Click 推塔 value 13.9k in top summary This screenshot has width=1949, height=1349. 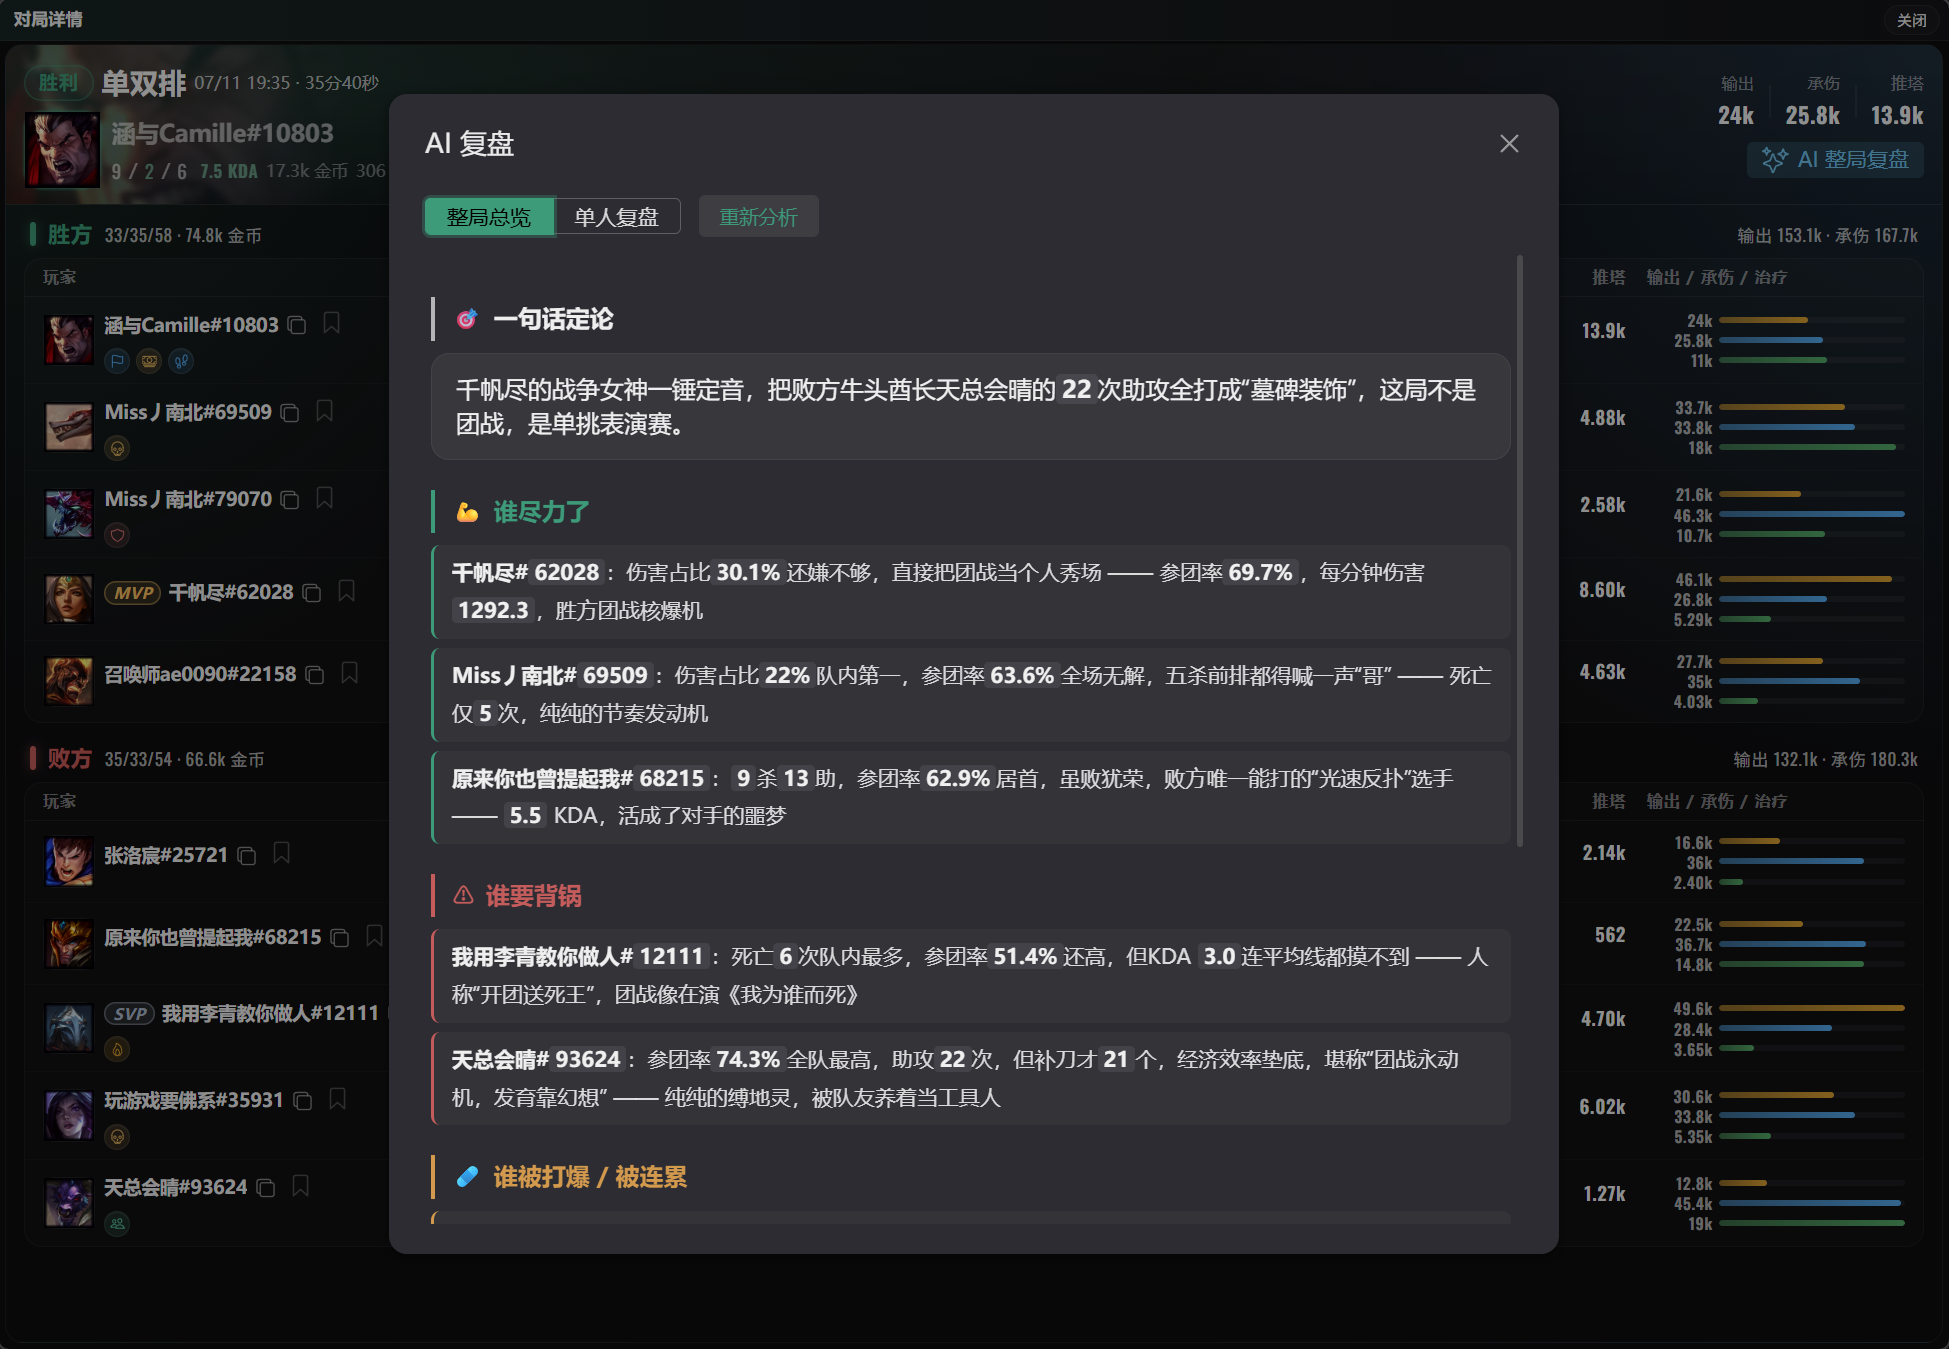coord(1897,116)
